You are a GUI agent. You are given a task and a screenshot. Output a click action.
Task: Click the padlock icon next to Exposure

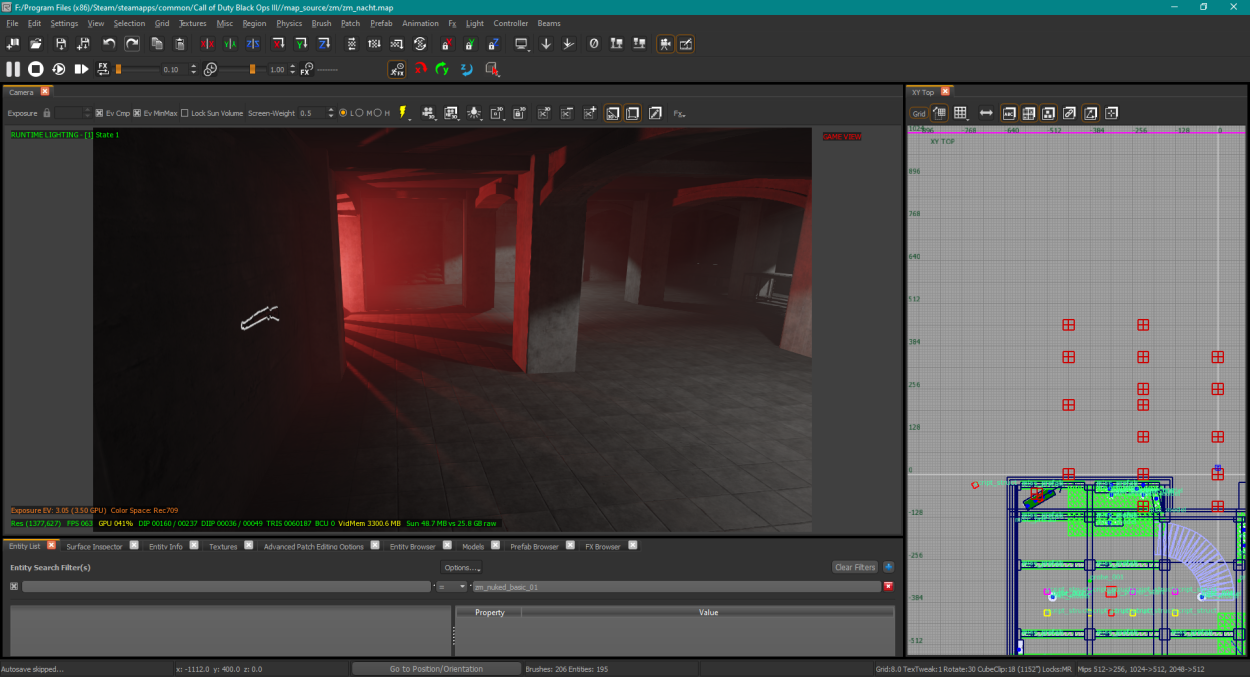46,113
